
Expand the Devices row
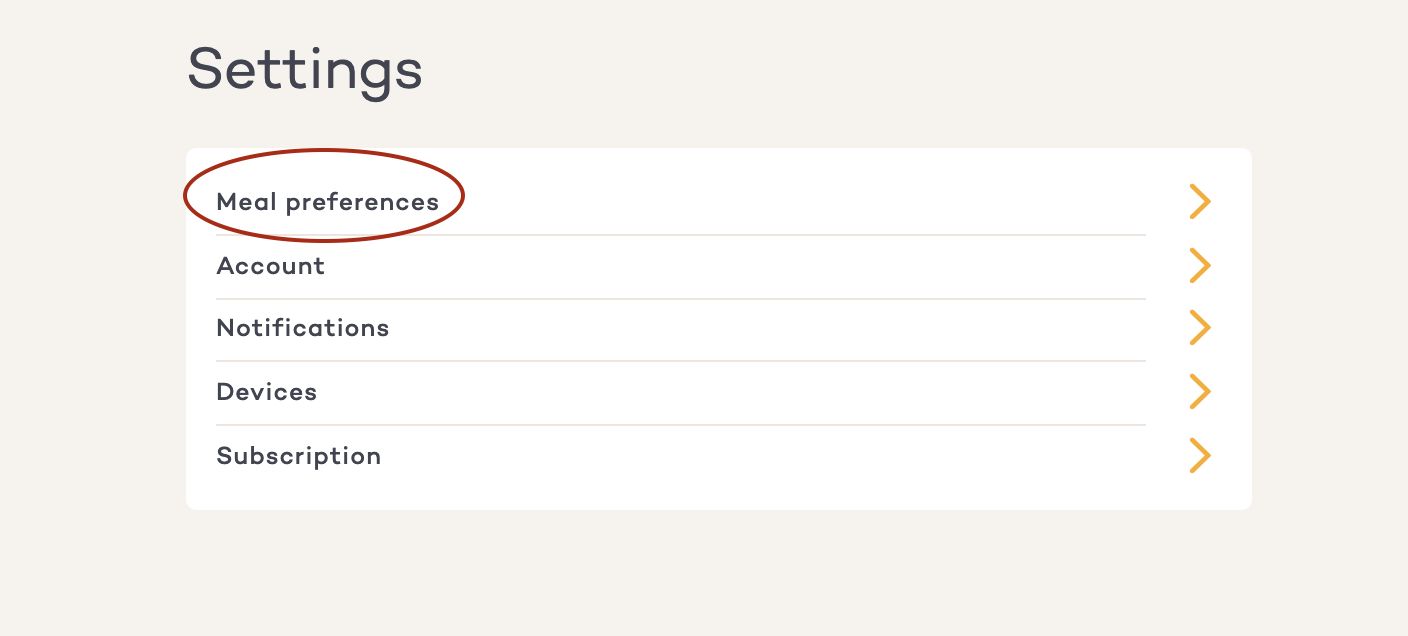[680, 392]
